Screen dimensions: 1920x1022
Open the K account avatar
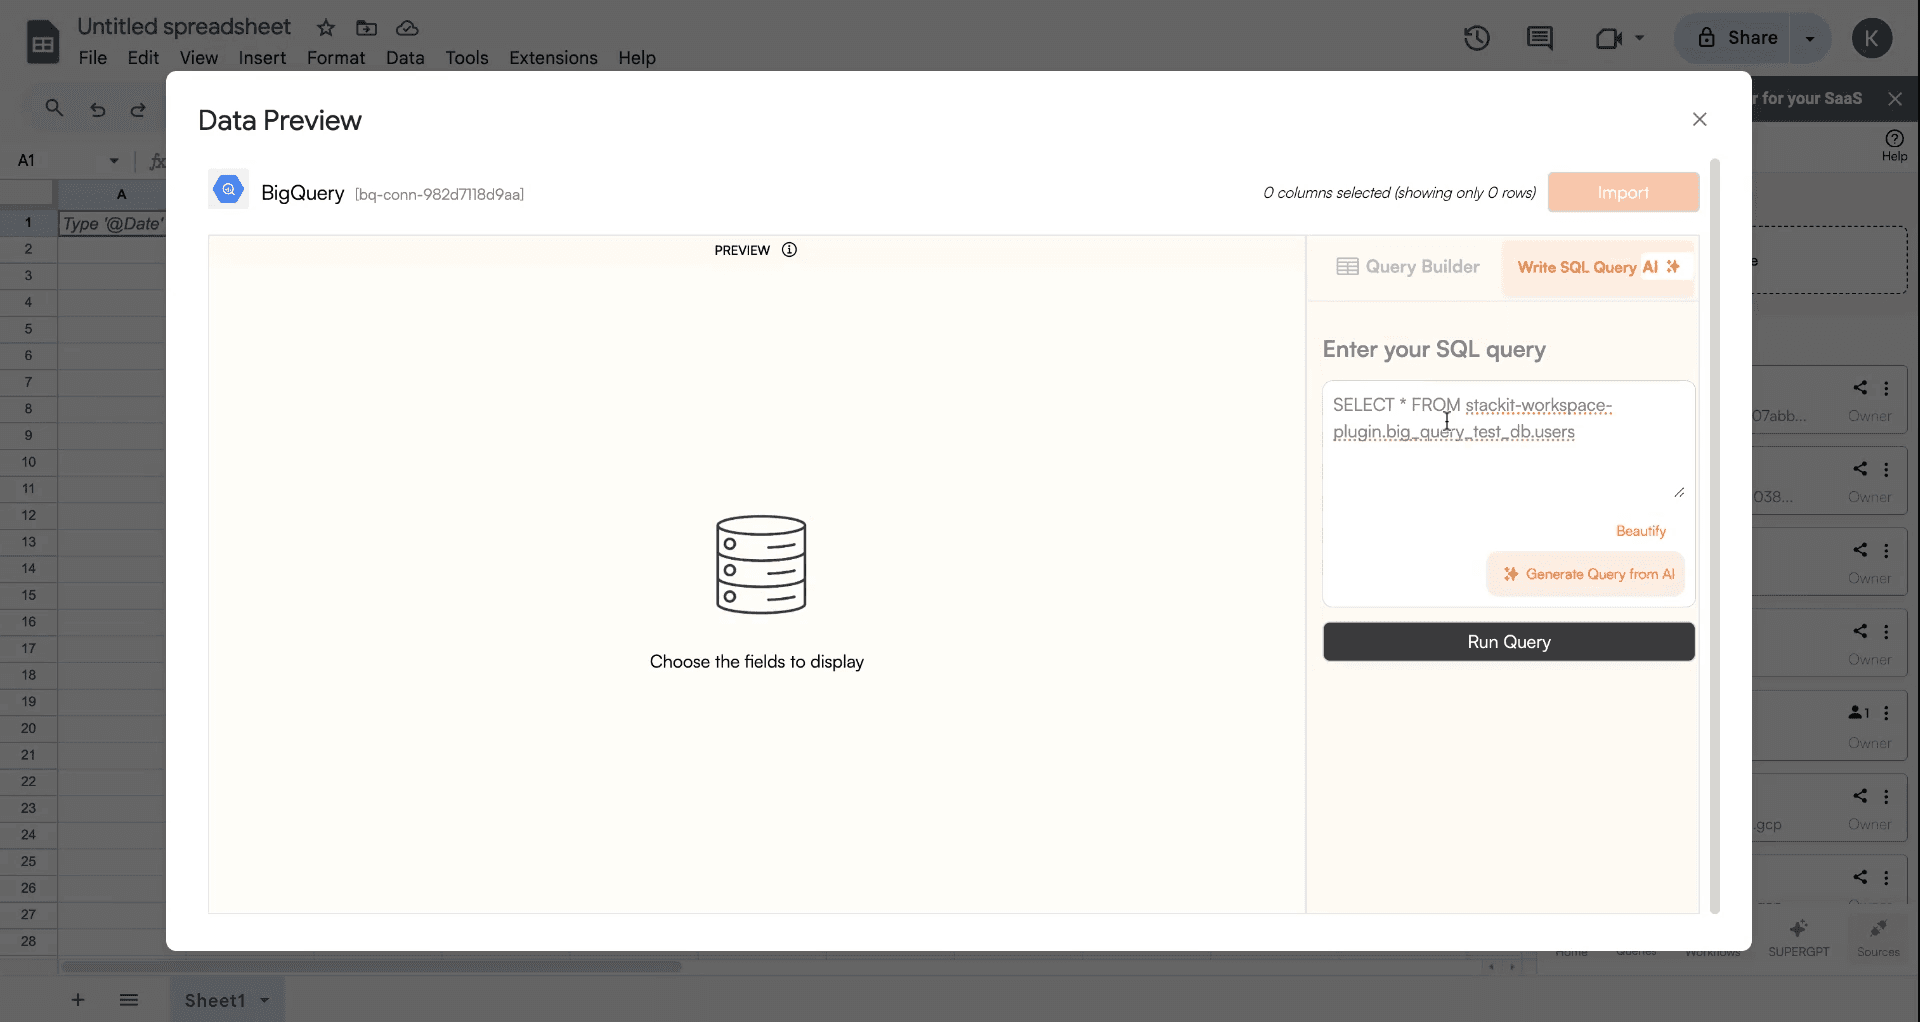tap(1871, 38)
